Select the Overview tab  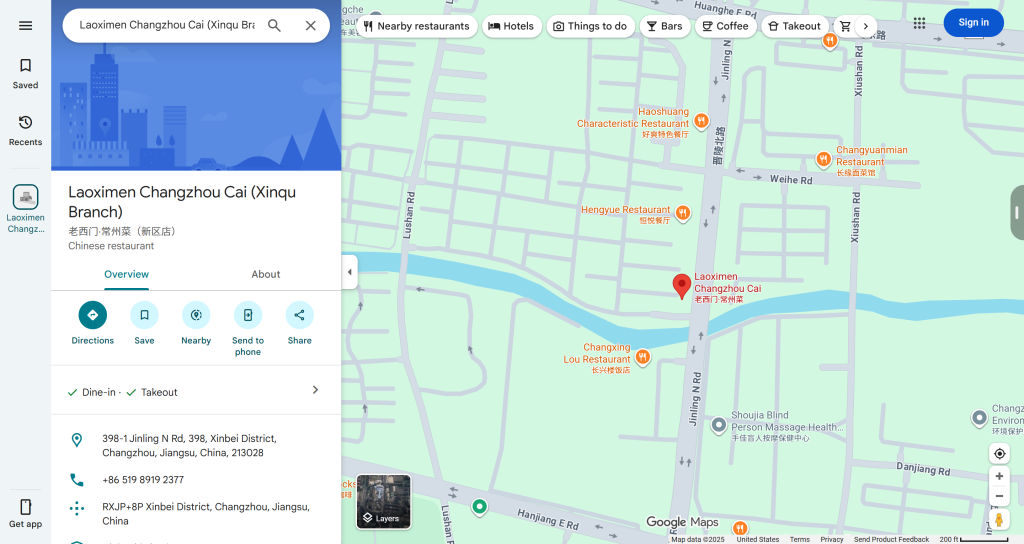tap(126, 274)
